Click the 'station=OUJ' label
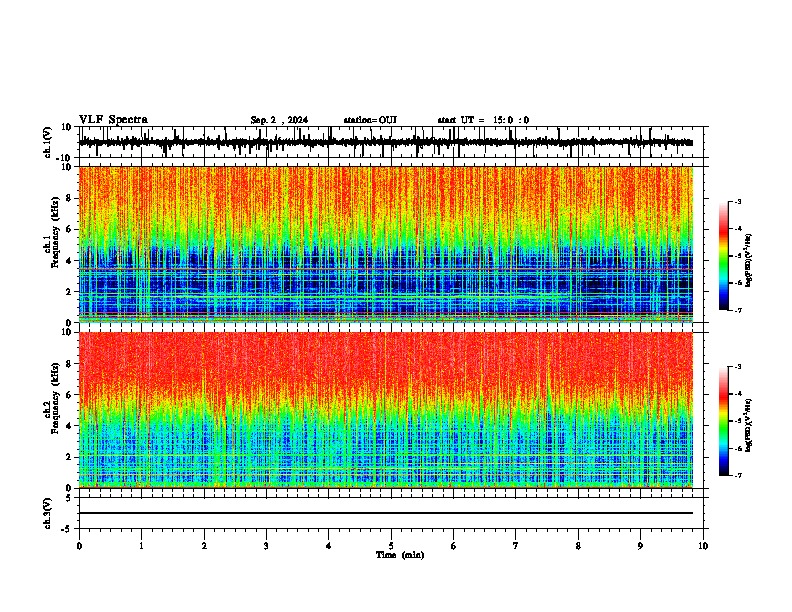The width and height of the screenshot is (792, 612). [x=370, y=120]
